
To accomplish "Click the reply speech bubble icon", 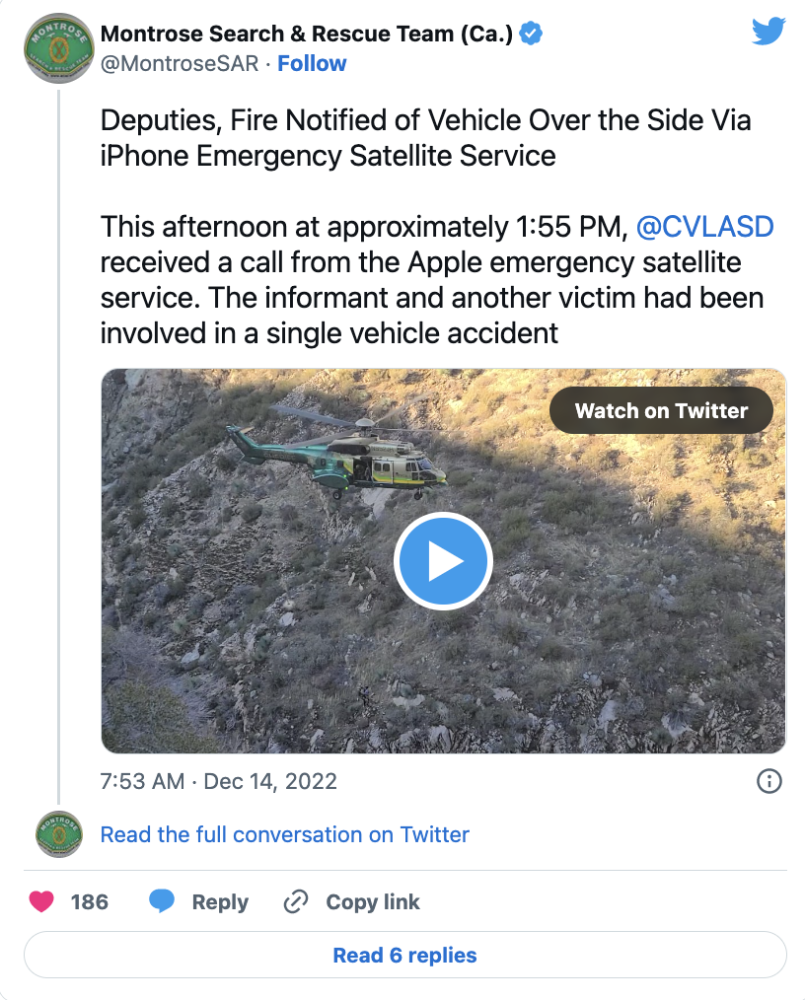I will (x=162, y=902).
